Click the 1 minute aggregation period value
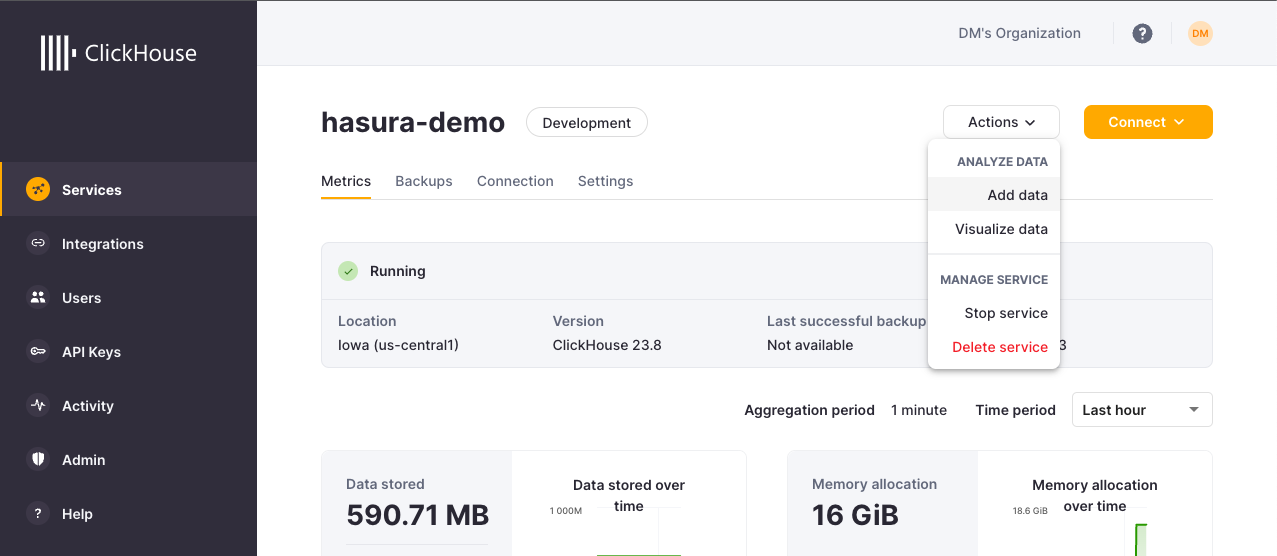Image resolution: width=1277 pixels, height=556 pixels. tap(919, 410)
